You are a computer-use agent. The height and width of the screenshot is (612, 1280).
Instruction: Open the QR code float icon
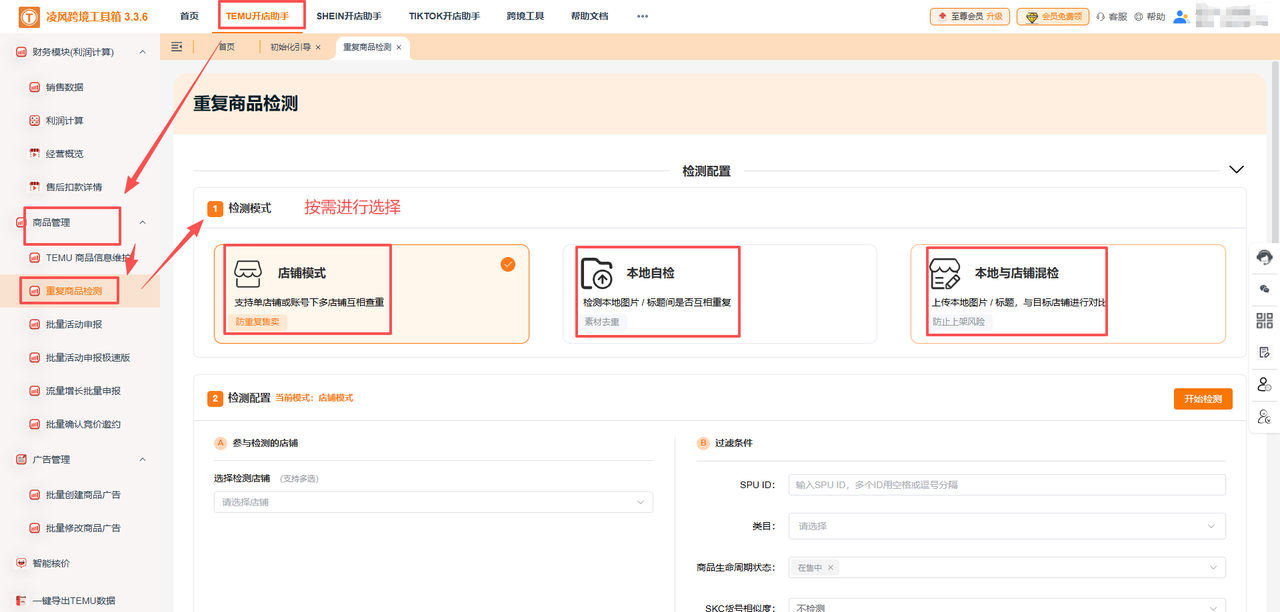[1265, 321]
